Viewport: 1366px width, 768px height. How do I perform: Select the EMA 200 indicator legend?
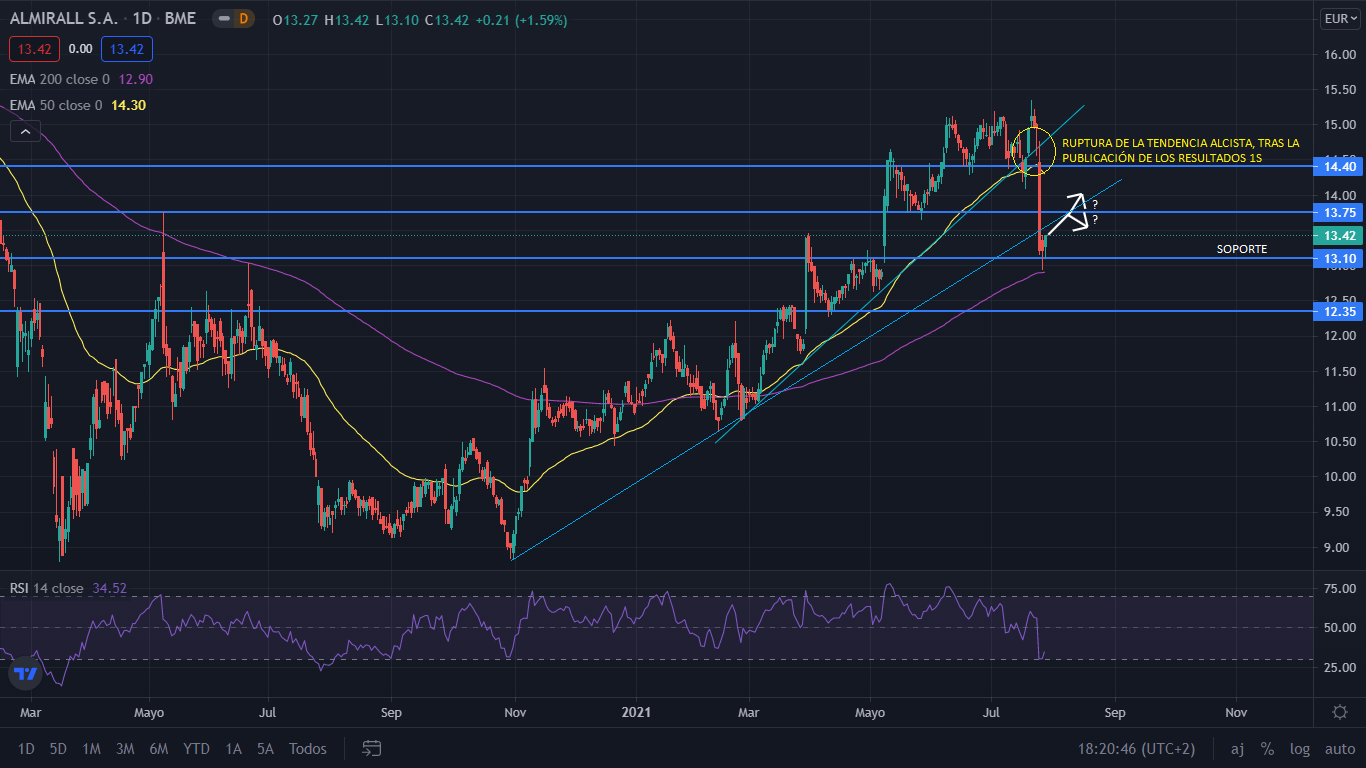point(60,79)
